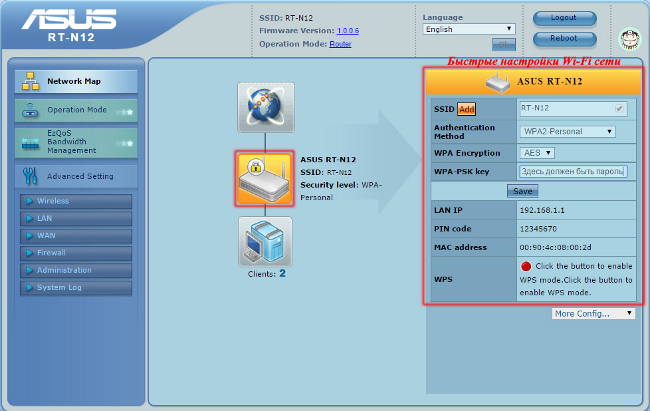Click the red WPS button

point(526,266)
